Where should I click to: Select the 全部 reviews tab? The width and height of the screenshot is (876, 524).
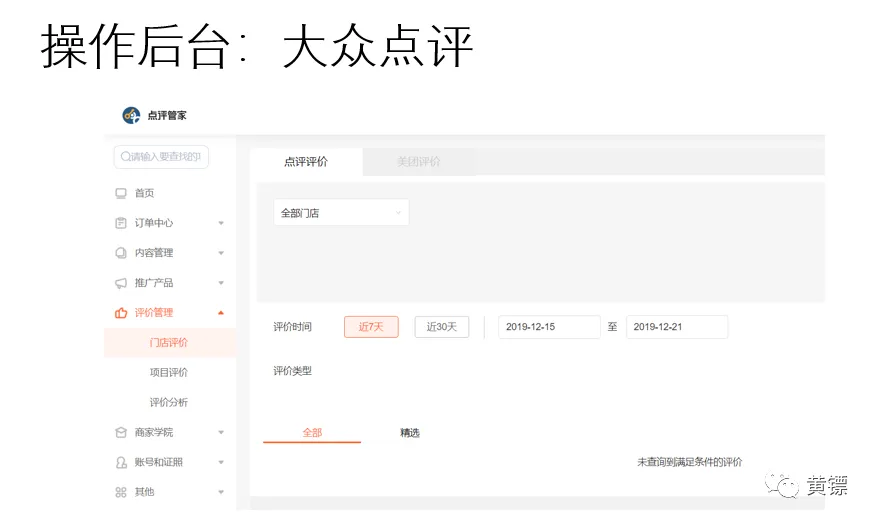coord(312,432)
